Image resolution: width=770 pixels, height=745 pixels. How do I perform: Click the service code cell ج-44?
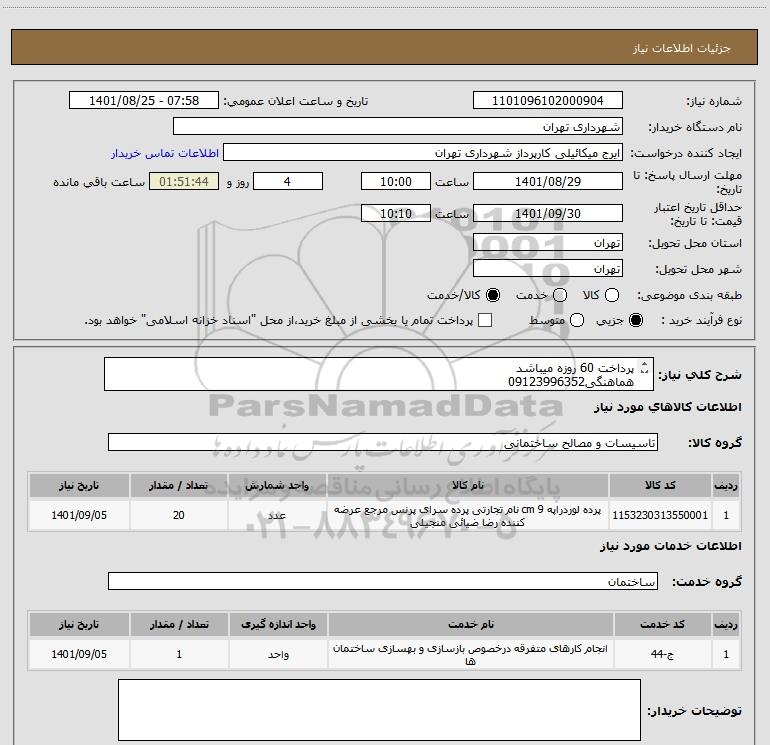[662, 654]
